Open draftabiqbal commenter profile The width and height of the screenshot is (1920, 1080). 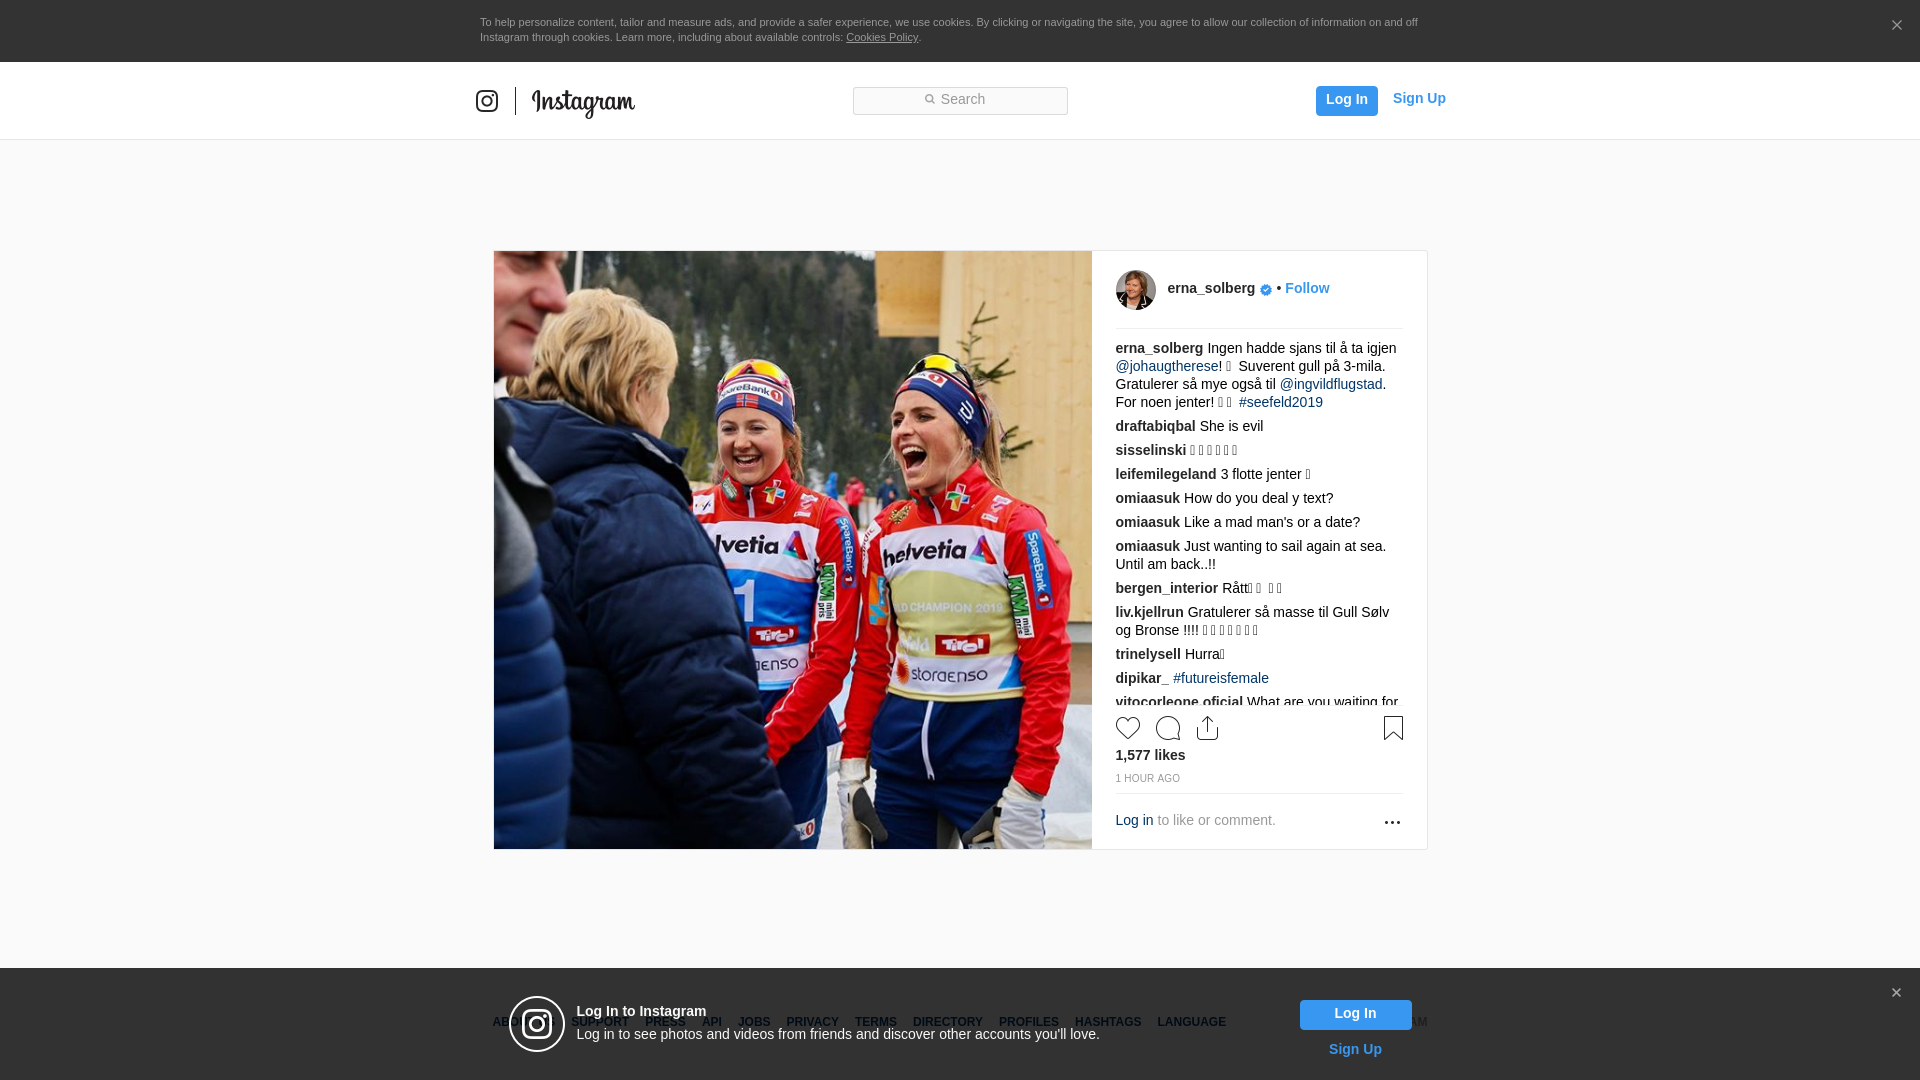pyautogui.click(x=1155, y=426)
